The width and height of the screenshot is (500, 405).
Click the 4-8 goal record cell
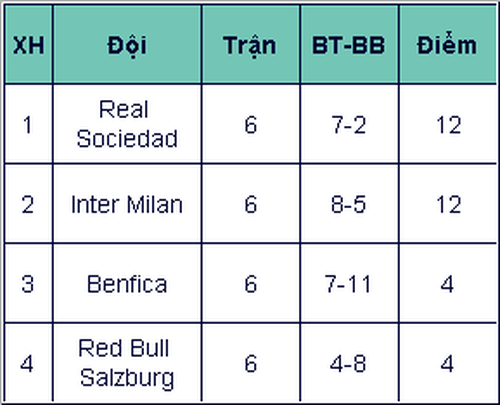click(349, 362)
